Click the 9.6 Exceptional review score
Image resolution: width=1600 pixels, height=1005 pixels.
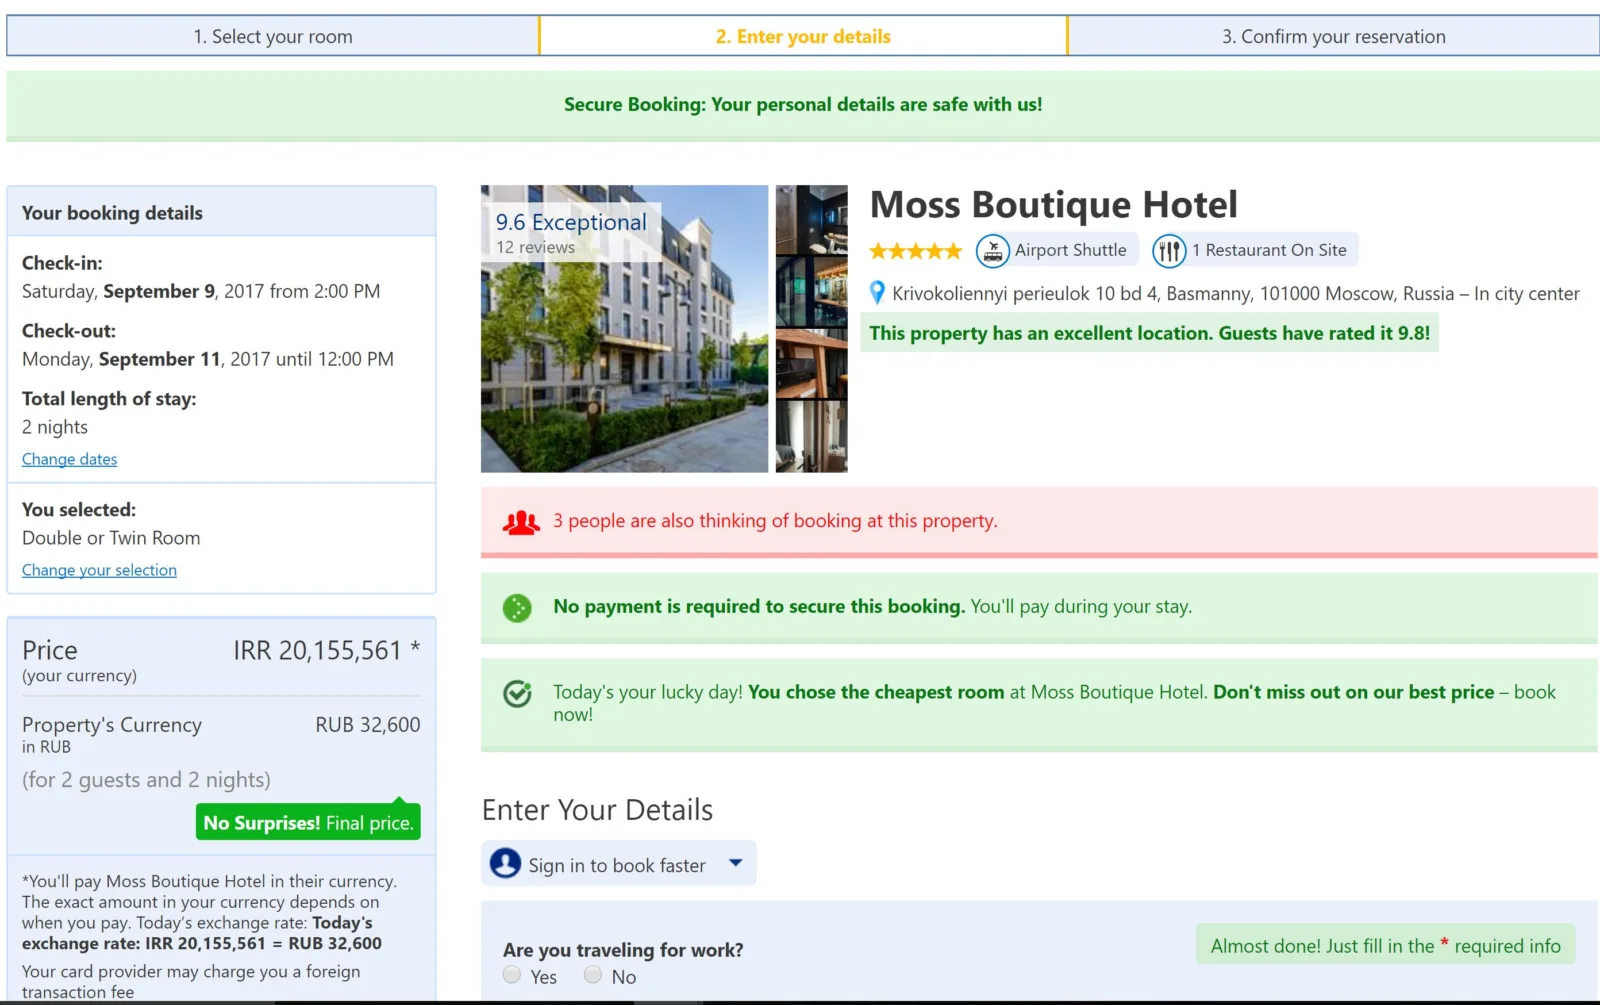(x=571, y=222)
